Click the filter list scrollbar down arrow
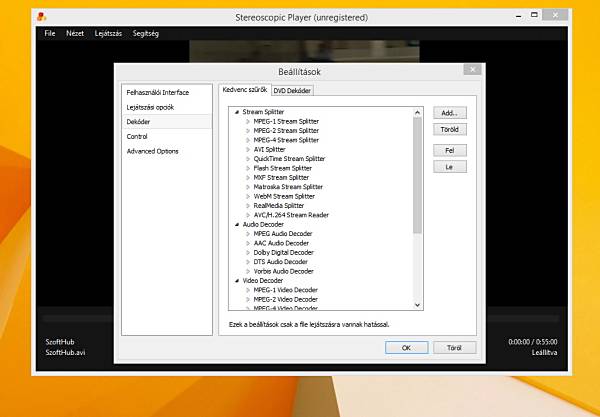Viewport: 600px width, 417px height. [417, 305]
